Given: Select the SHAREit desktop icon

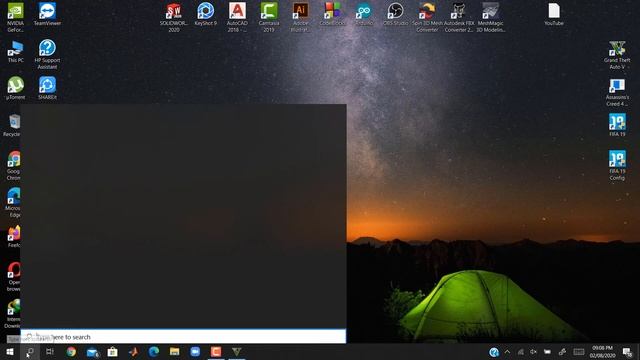Looking at the screenshot, I should pos(47,88).
